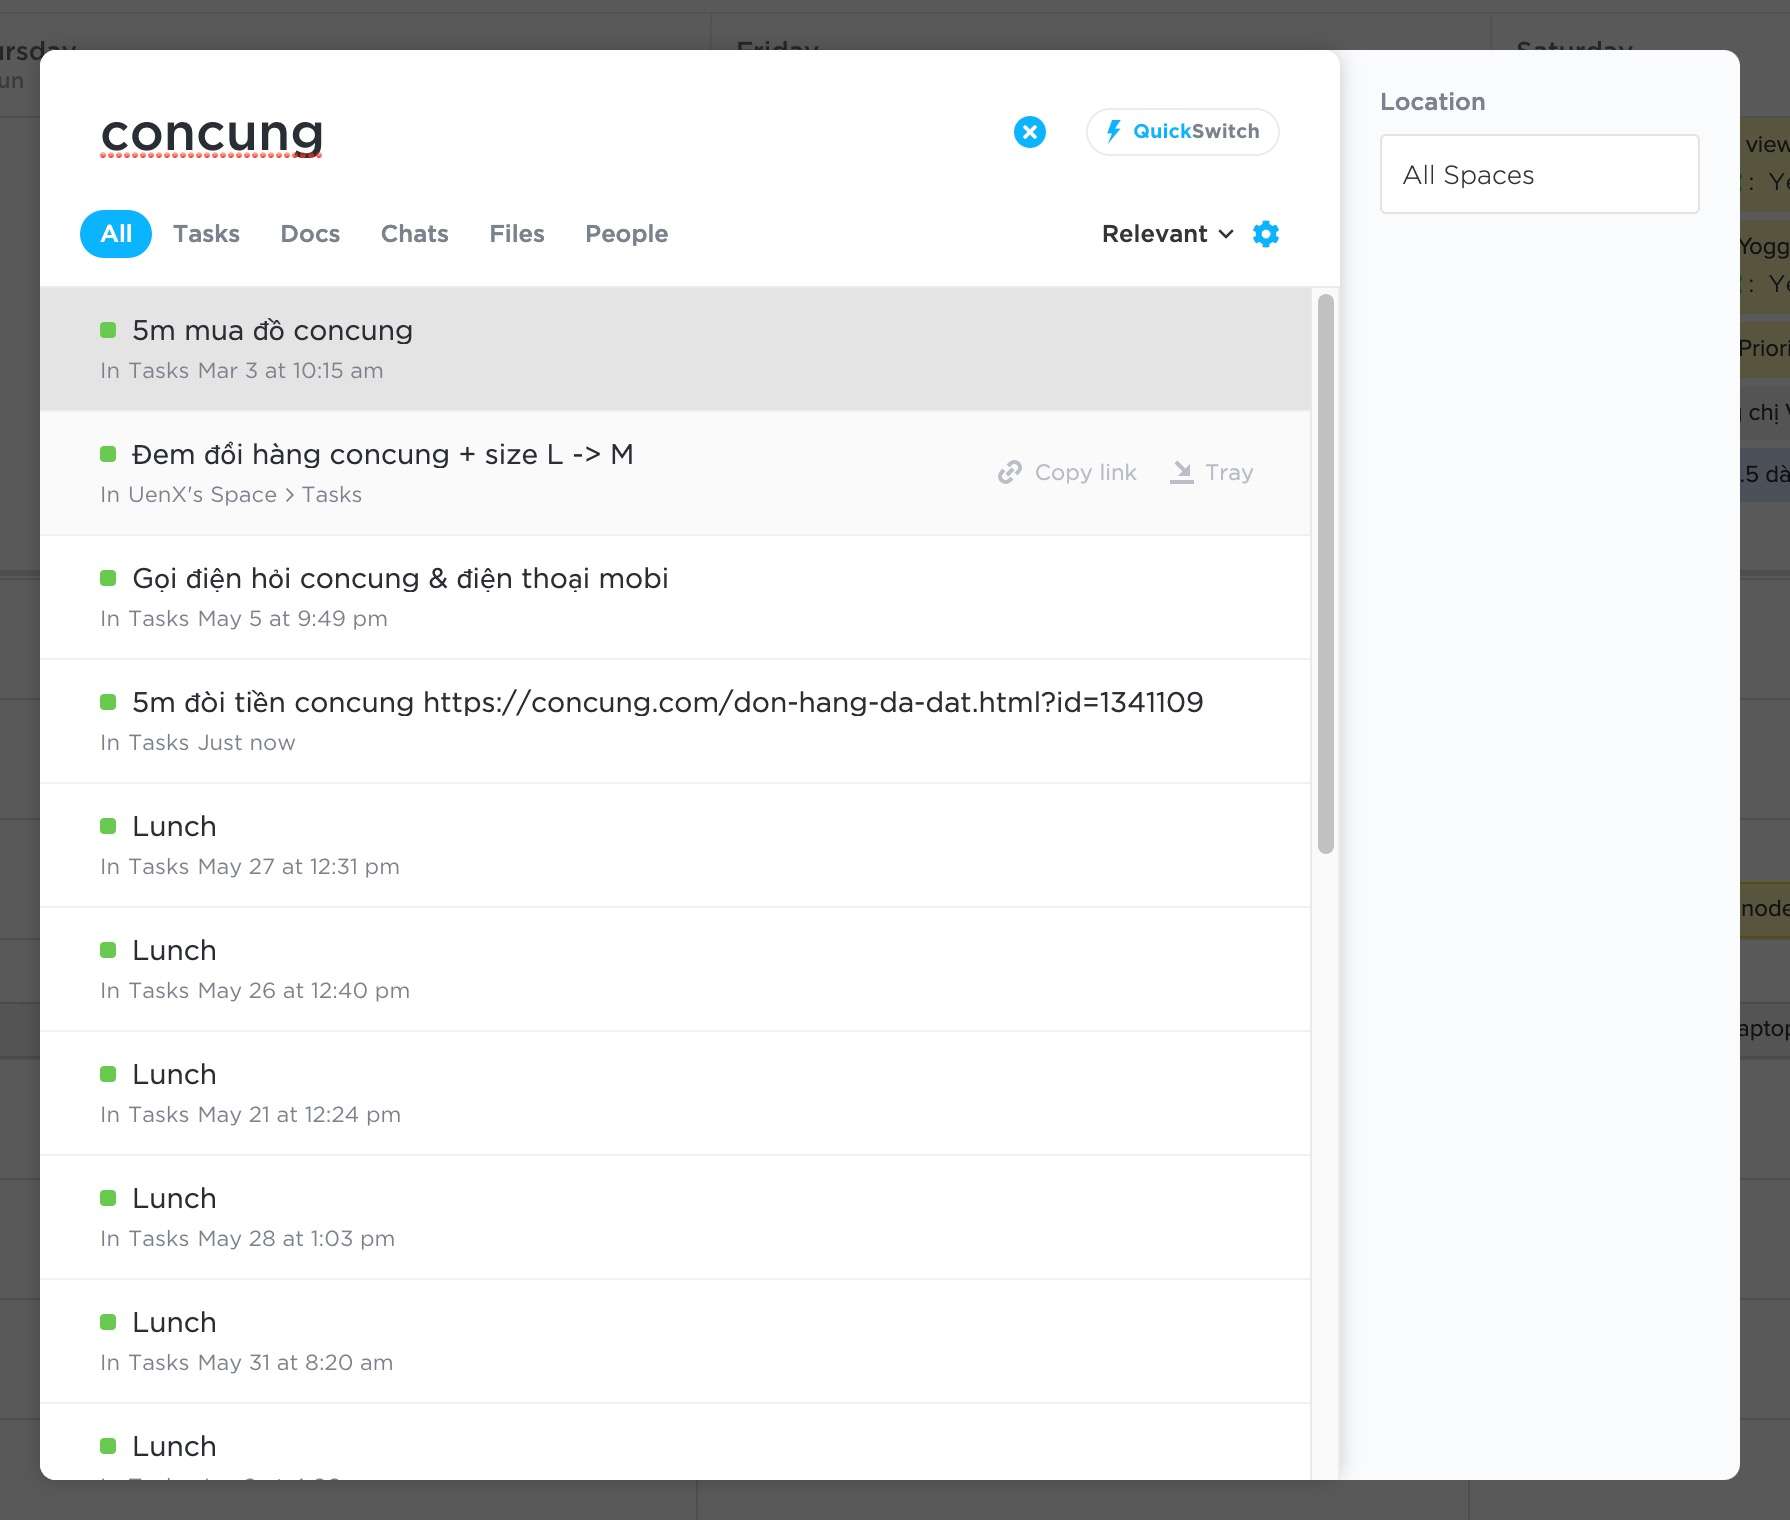Open Lunch task from May 28 at 1:03 pm
The width and height of the screenshot is (1790, 1520).
[x=675, y=1217]
